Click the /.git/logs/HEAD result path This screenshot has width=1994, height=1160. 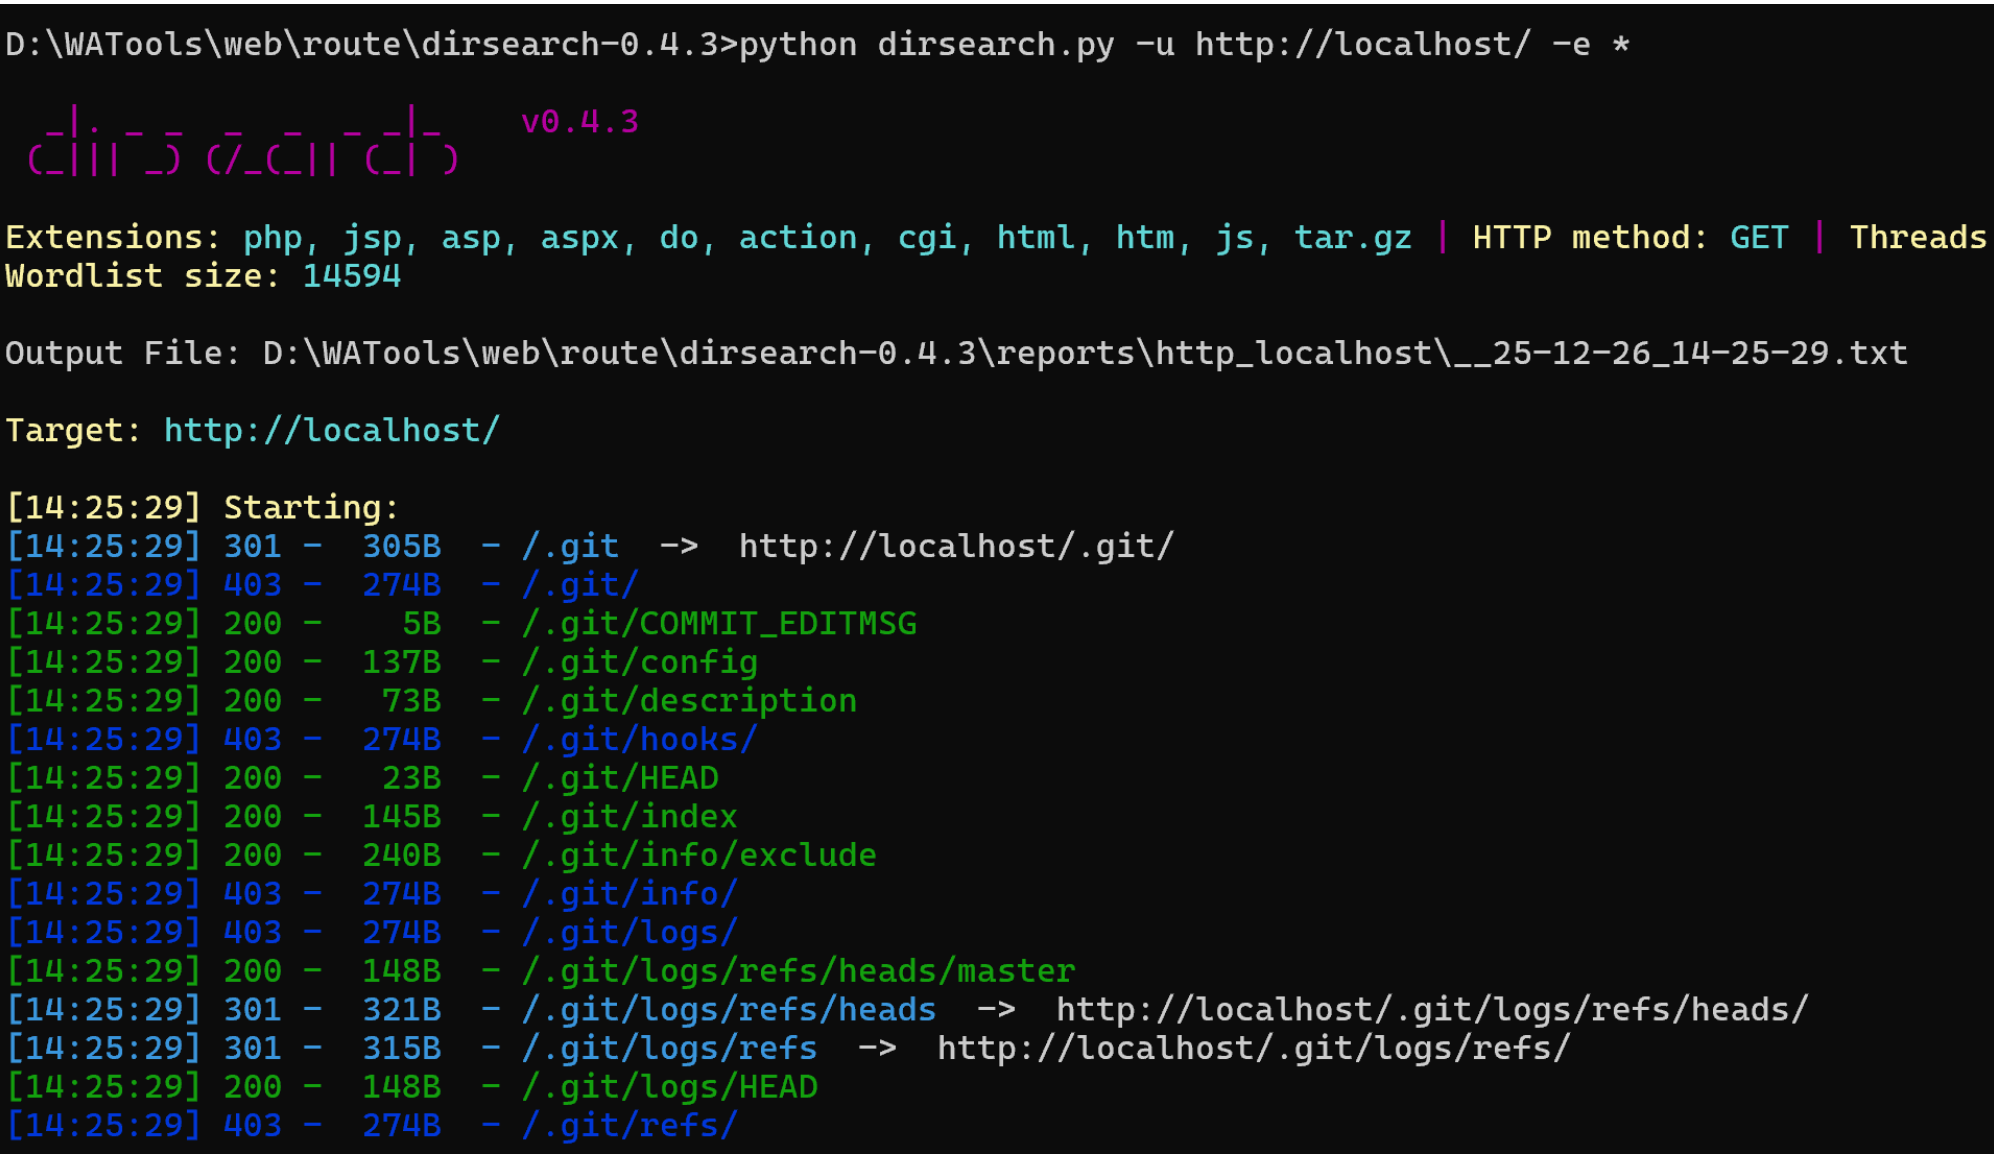coord(669,1087)
